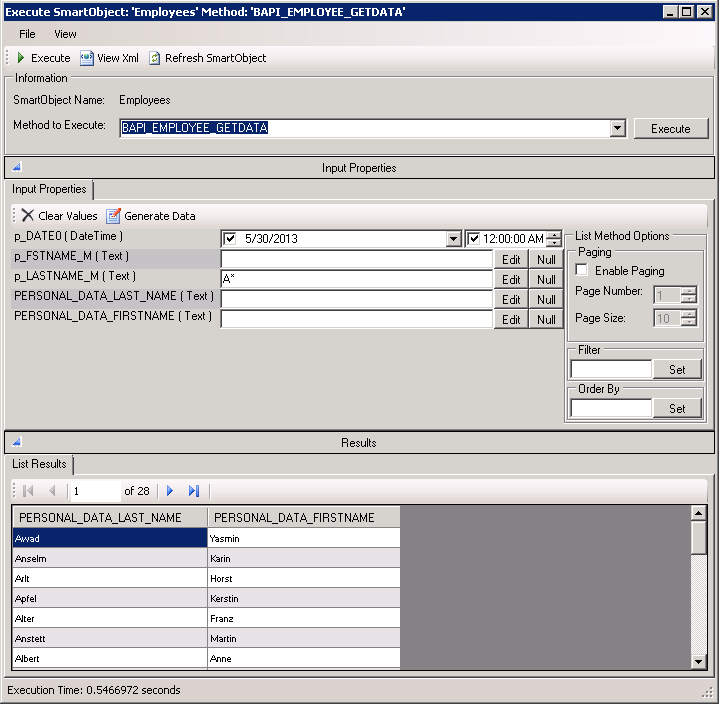This screenshot has width=721, height=705.
Task: Select the Albert last name cell
Action: pos(110,658)
